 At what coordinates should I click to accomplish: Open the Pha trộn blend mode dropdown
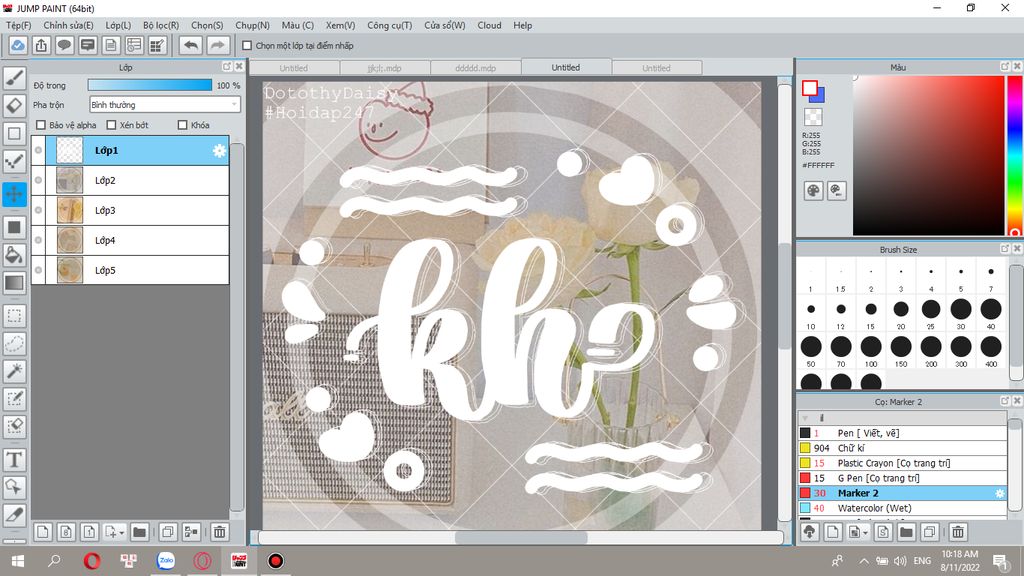(164, 104)
